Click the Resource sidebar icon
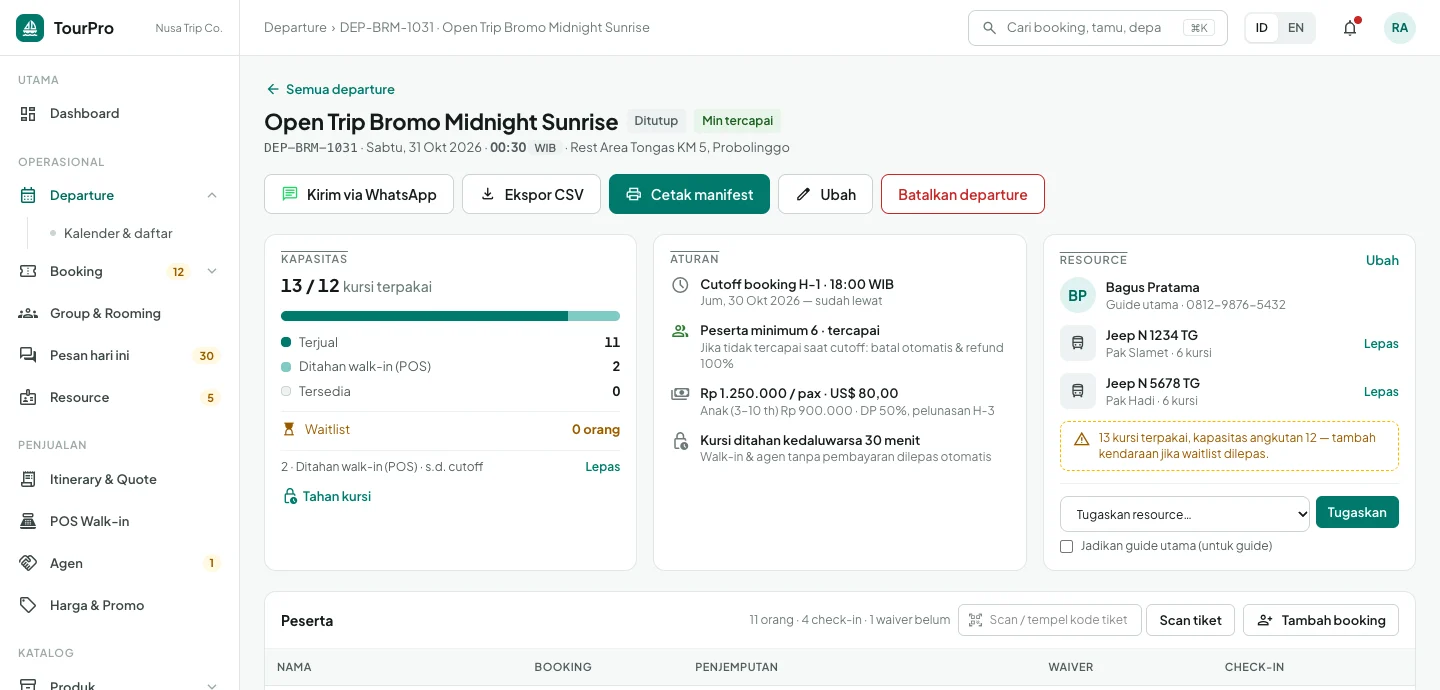Viewport: 1440px width, 690px height. (x=28, y=398)
